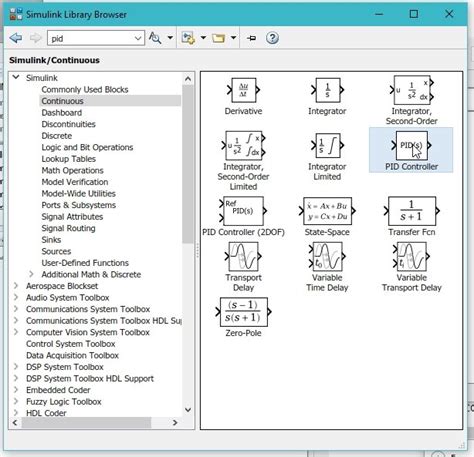This screenshot has height=457, width=474.
Task: Open the Model-Wide Utilities library
Action: (x=78, y=193)
